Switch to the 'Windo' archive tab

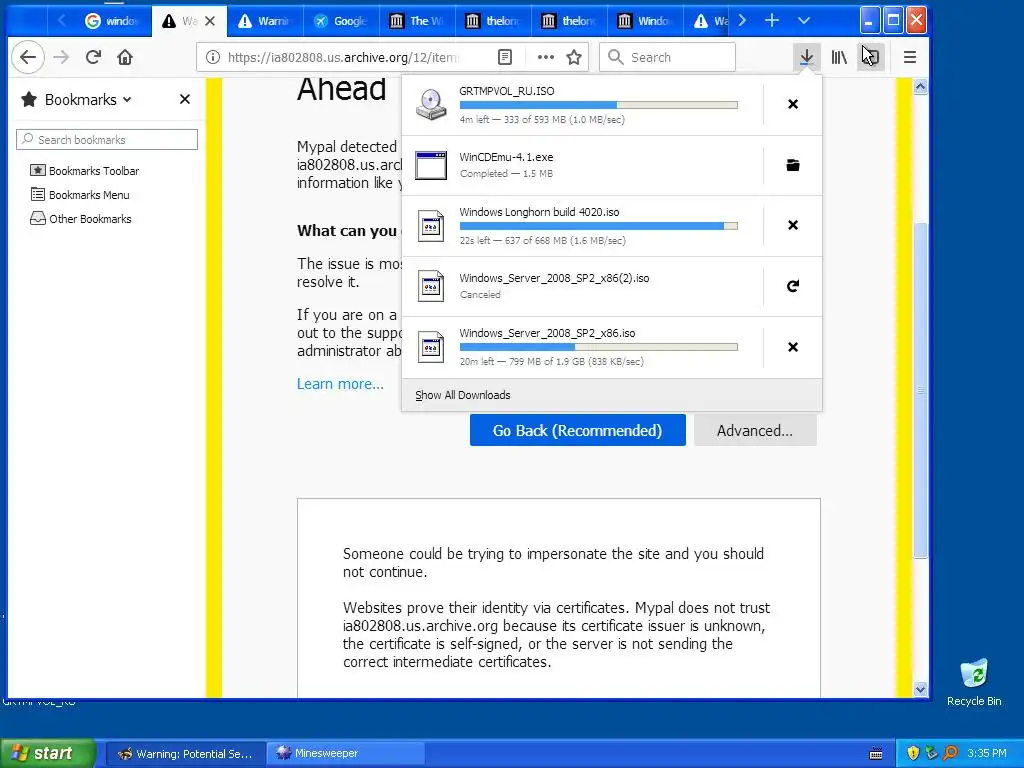645,21
